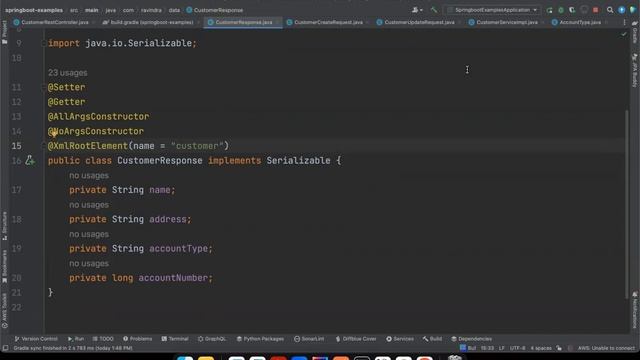This screenshot has width=640, height=360.
Task: Open the Services tool window
Action: coord(400,339)
